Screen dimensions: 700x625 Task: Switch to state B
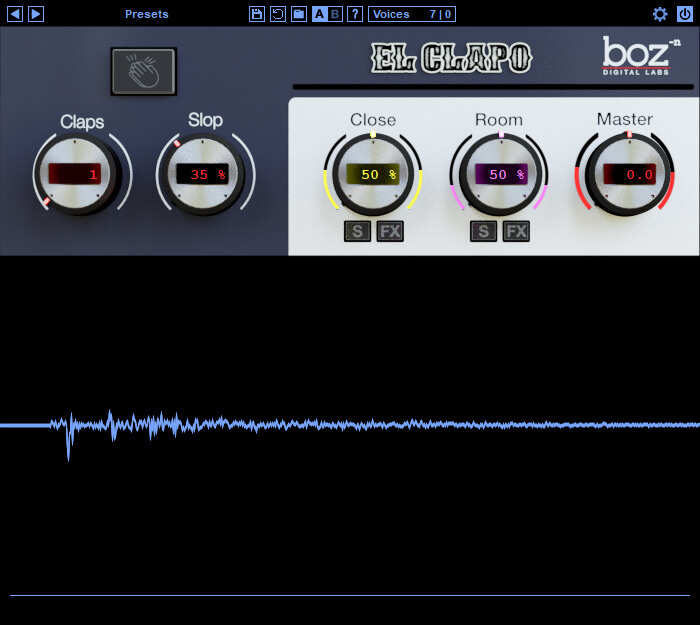tap(335, 14)
